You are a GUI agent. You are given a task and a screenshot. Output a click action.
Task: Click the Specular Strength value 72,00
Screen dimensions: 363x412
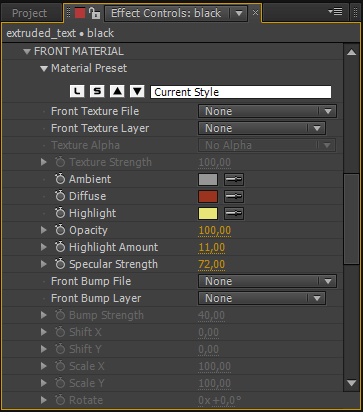point(212,264)
